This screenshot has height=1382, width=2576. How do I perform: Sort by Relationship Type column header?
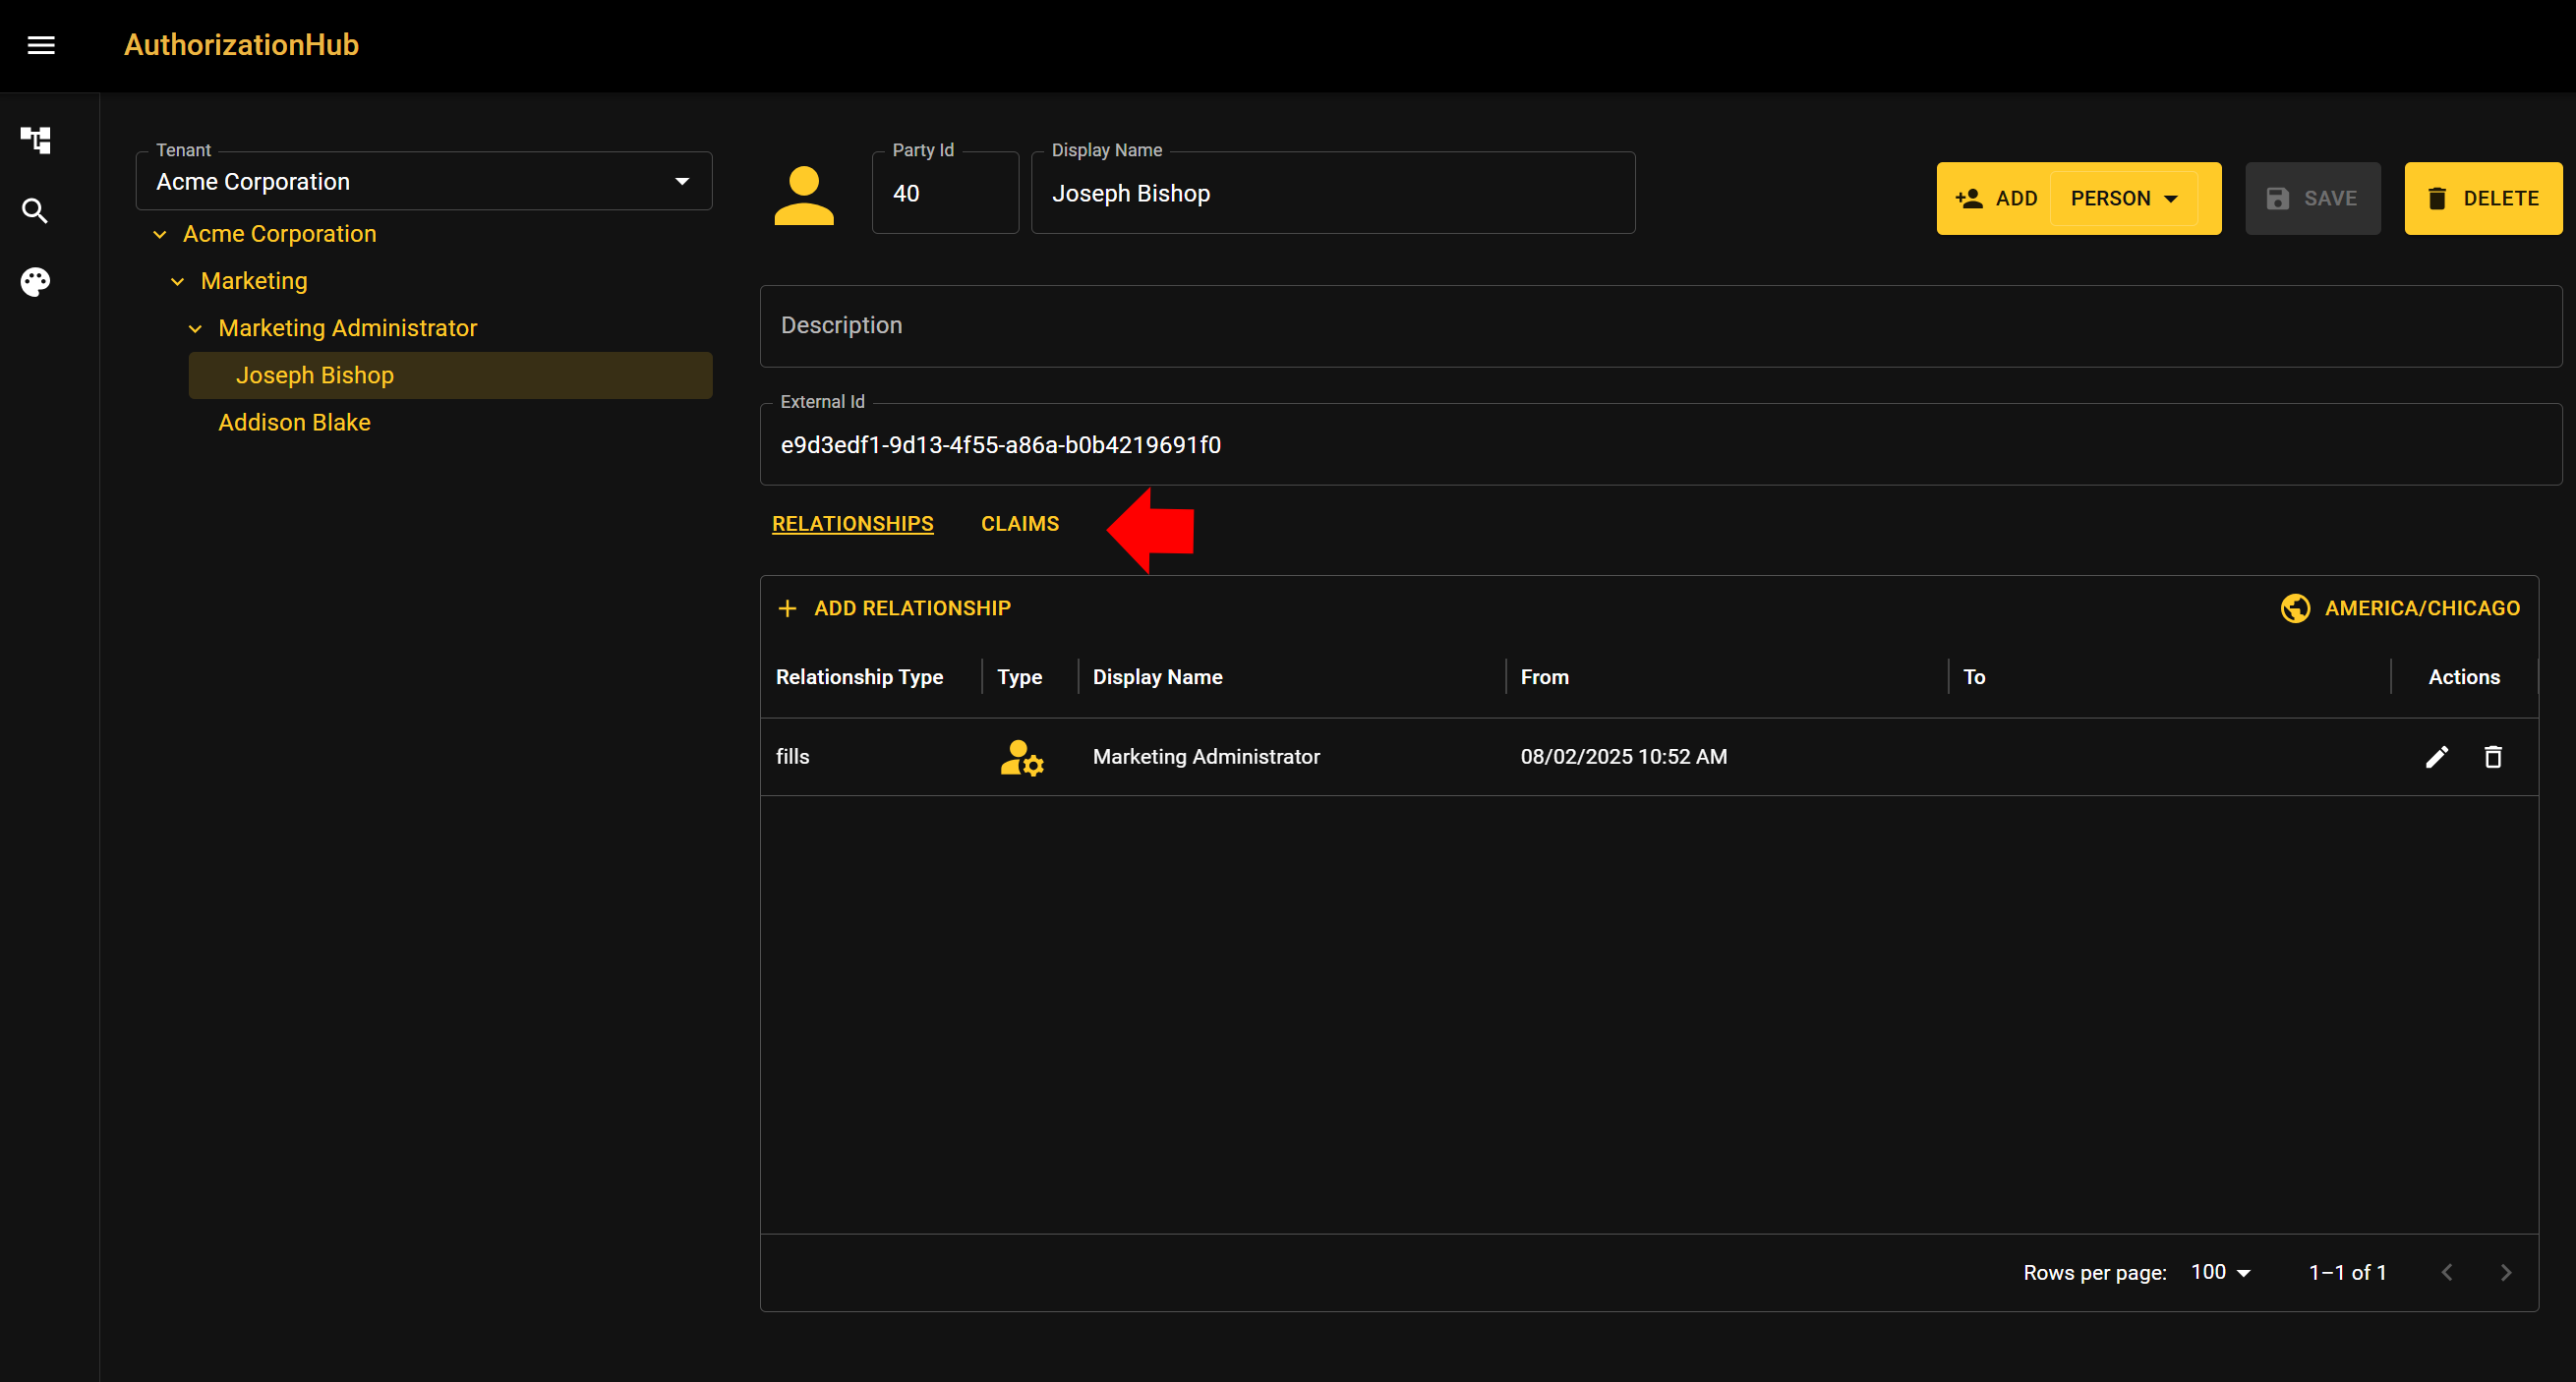(859, 677)
